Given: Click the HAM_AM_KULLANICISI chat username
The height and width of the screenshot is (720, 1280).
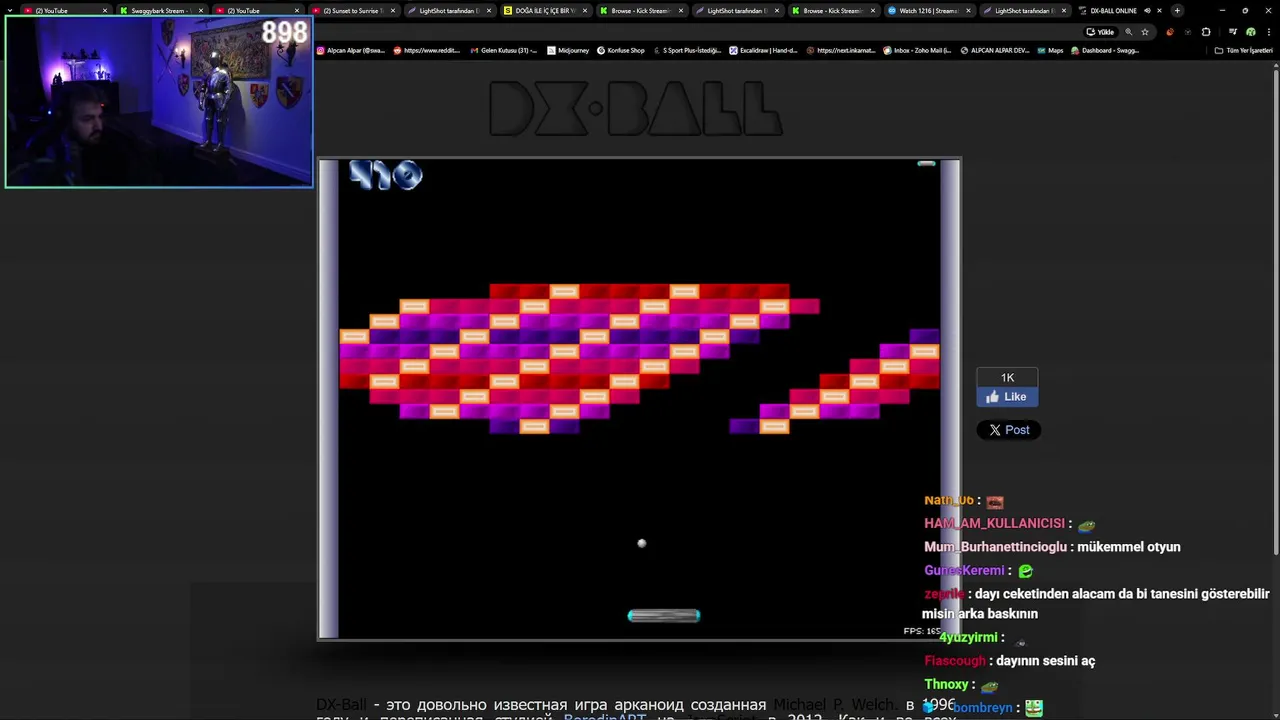Looking at the screenshot, I should click(x=994, y=524).
